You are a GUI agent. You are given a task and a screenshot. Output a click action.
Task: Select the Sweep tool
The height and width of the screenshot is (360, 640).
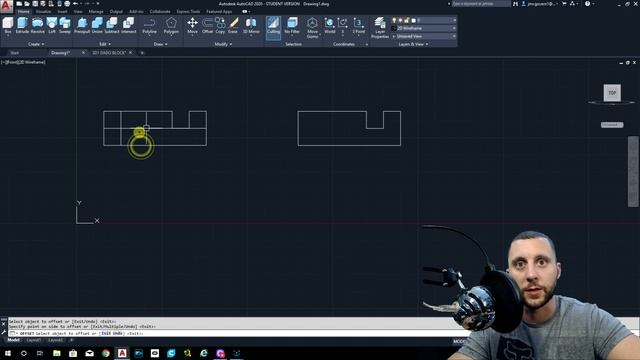(x=65, y=25)
